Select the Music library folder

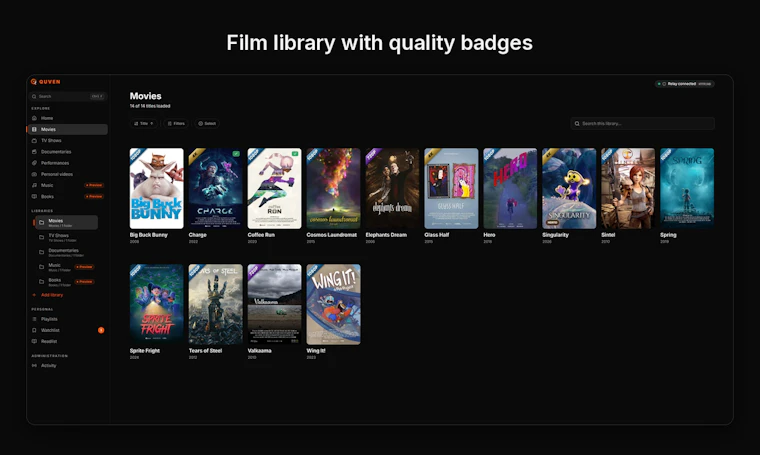coord(66,267)
